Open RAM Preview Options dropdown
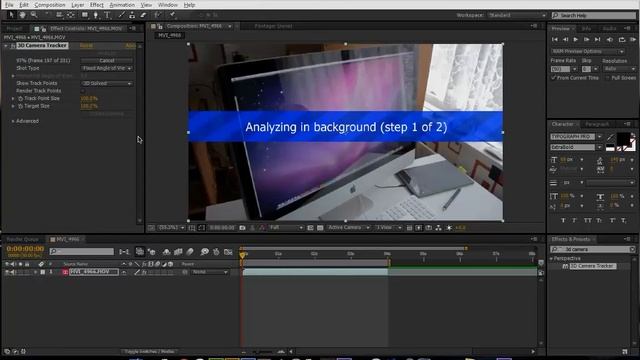 tap(587, 51)
